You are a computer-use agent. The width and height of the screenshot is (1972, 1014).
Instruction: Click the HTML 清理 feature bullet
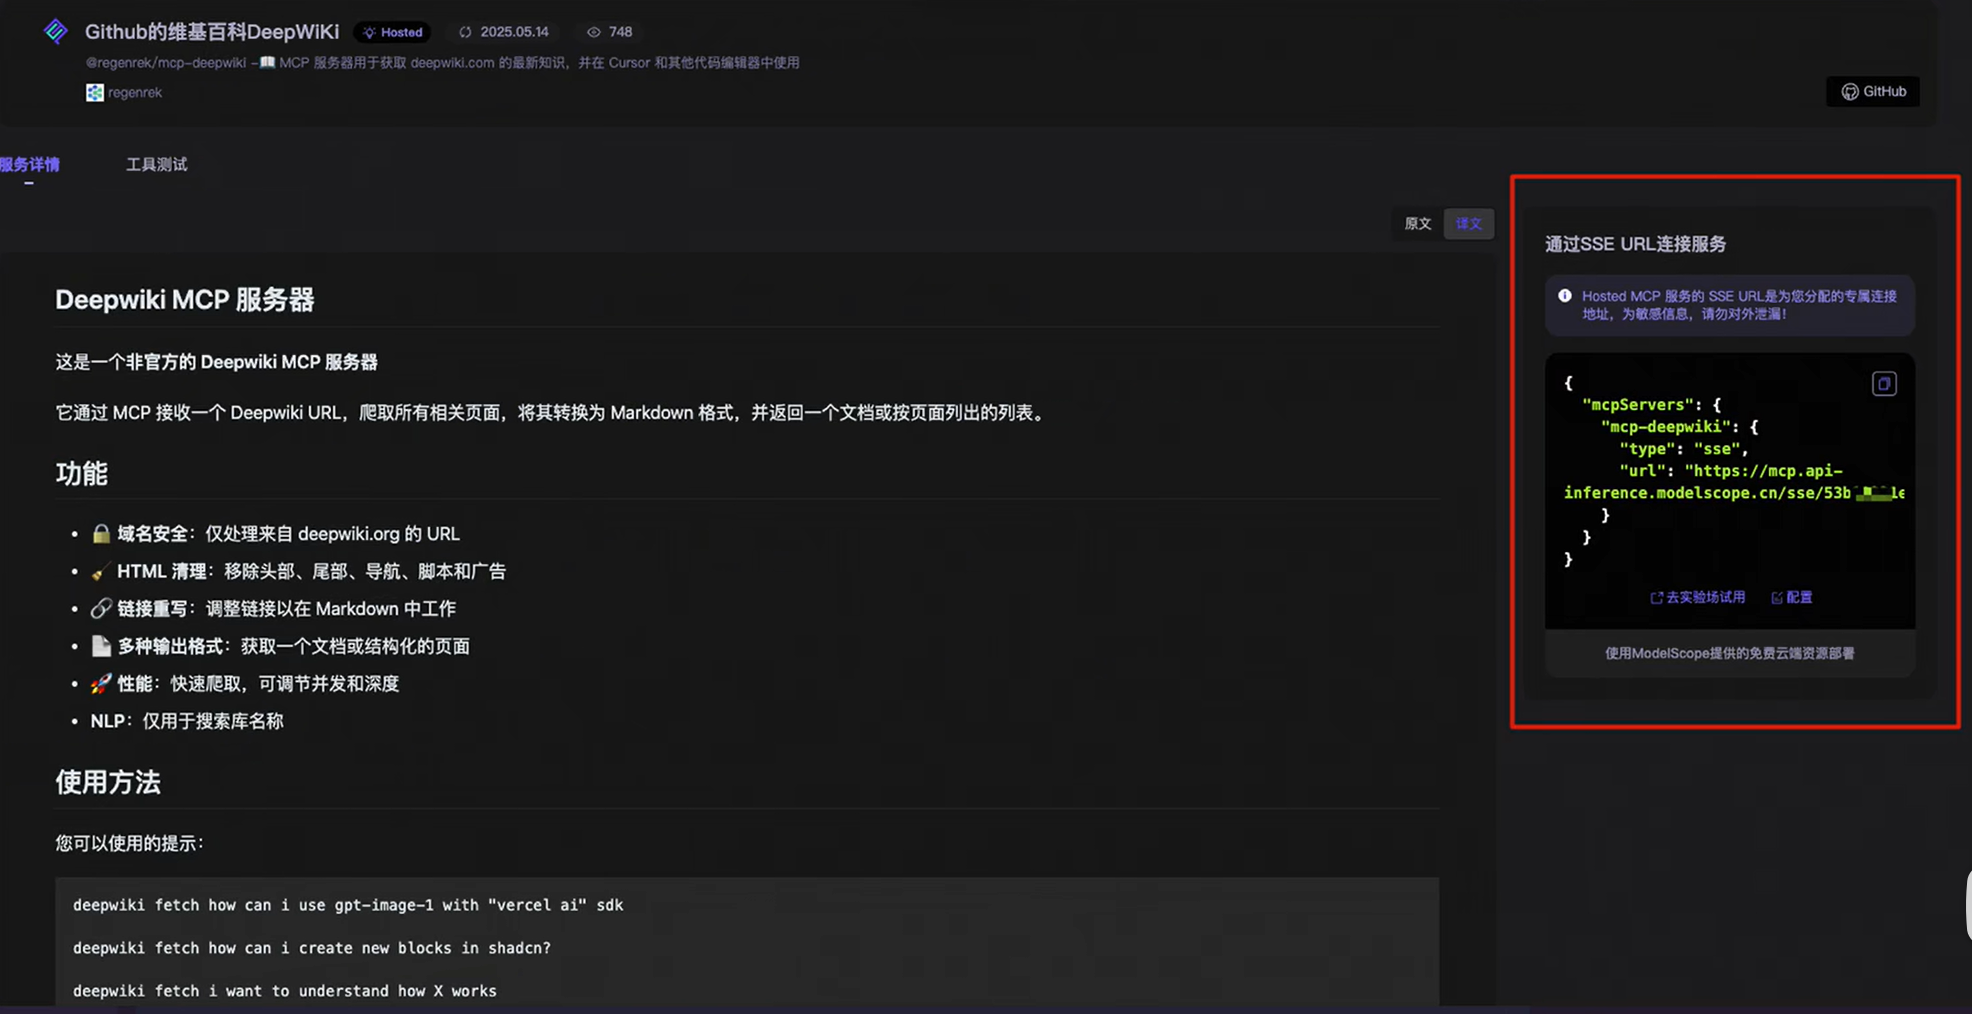(x=298, y=571)
